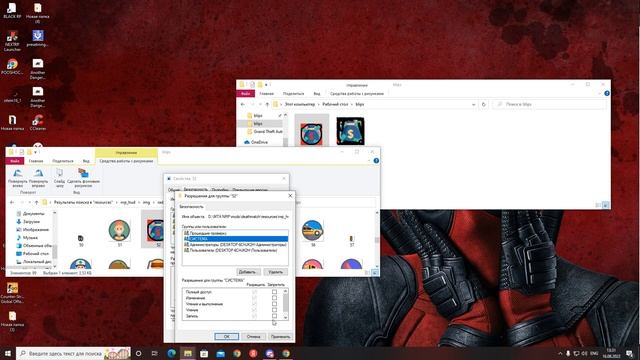This screenshot has width=640, height=360.
Task: Check Deny for Full control
Action: (274, 292)
